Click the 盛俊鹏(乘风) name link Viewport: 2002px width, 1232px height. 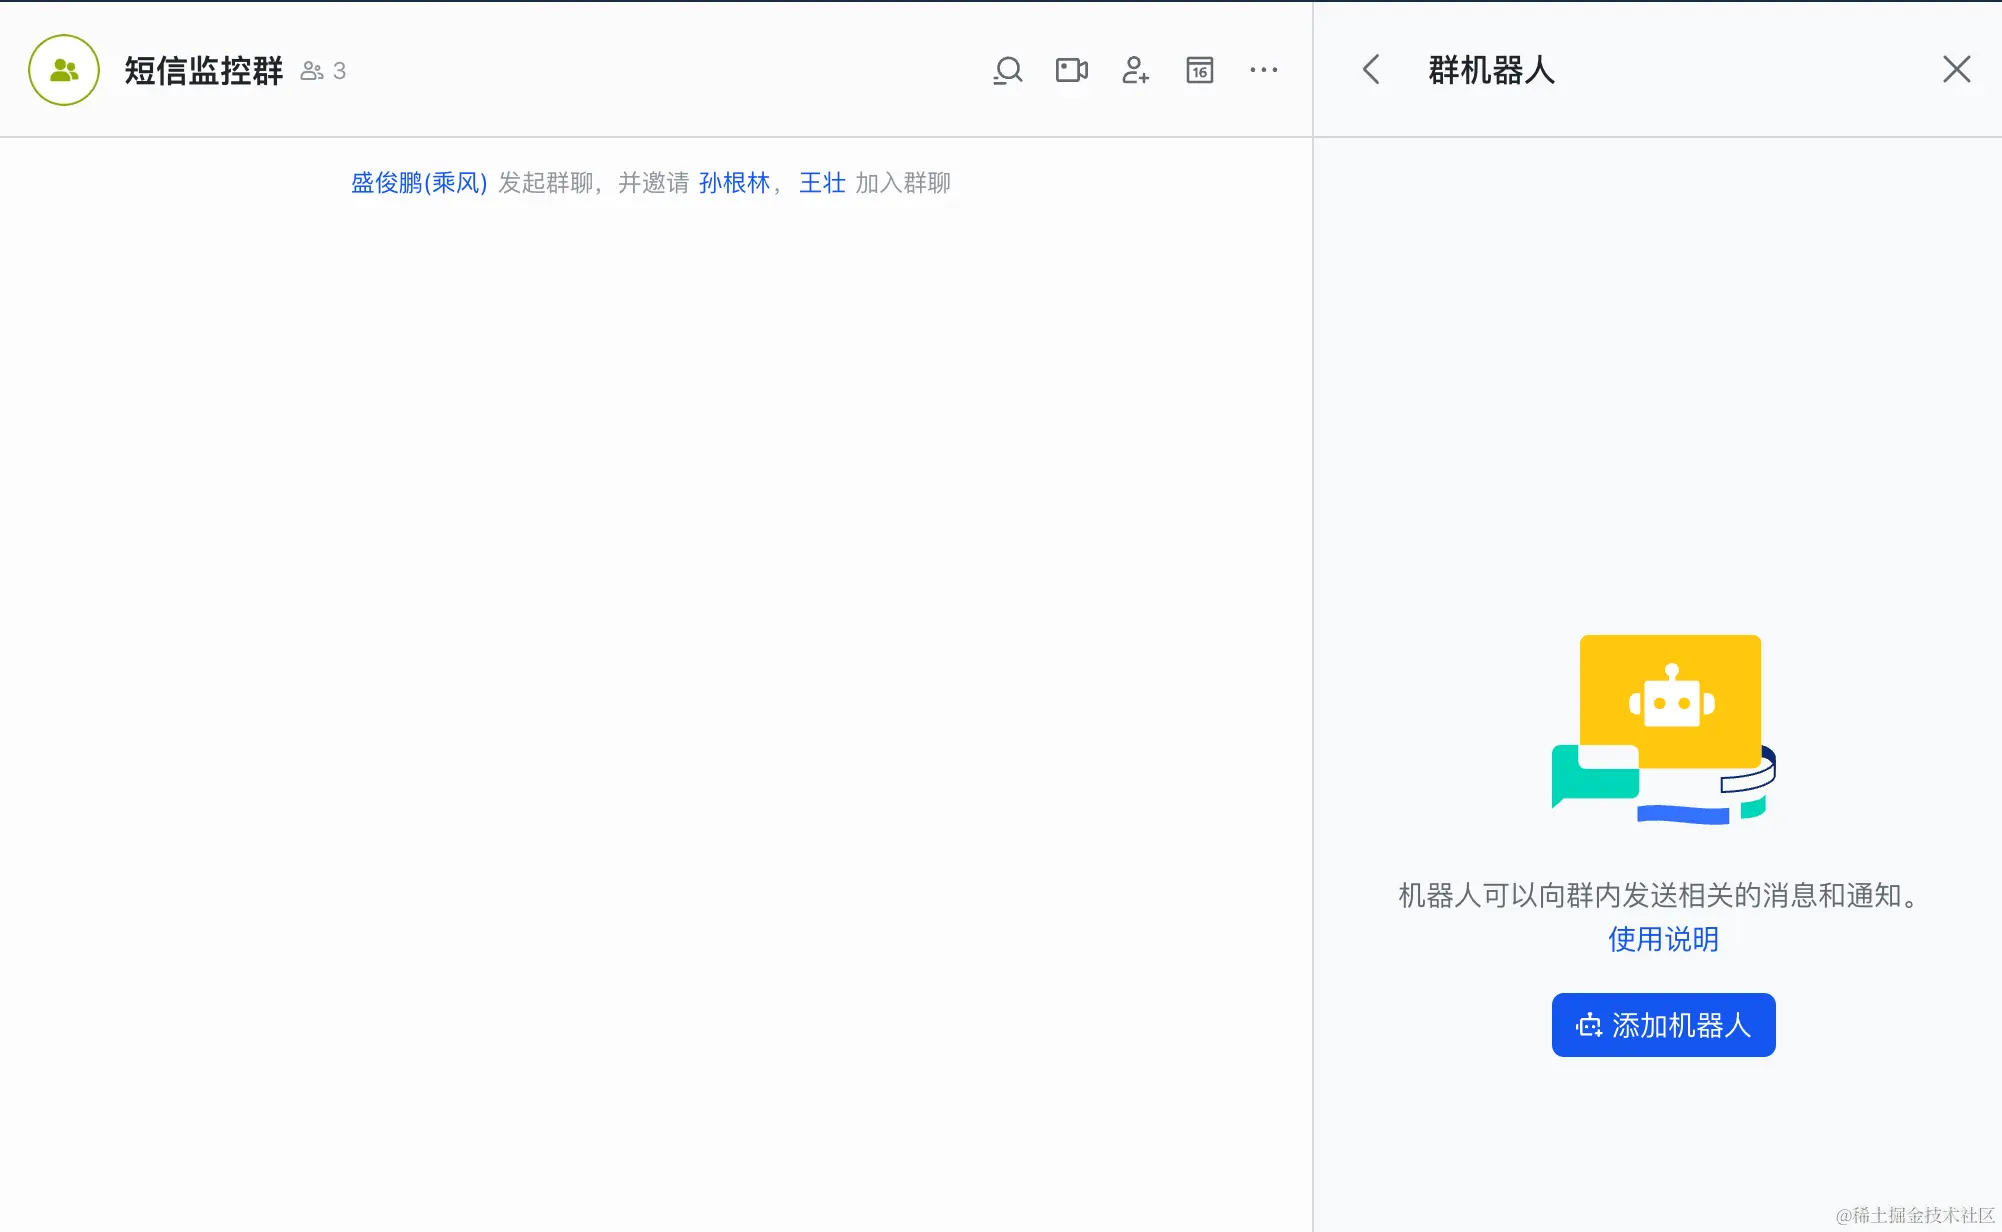(x=419, y=183)
